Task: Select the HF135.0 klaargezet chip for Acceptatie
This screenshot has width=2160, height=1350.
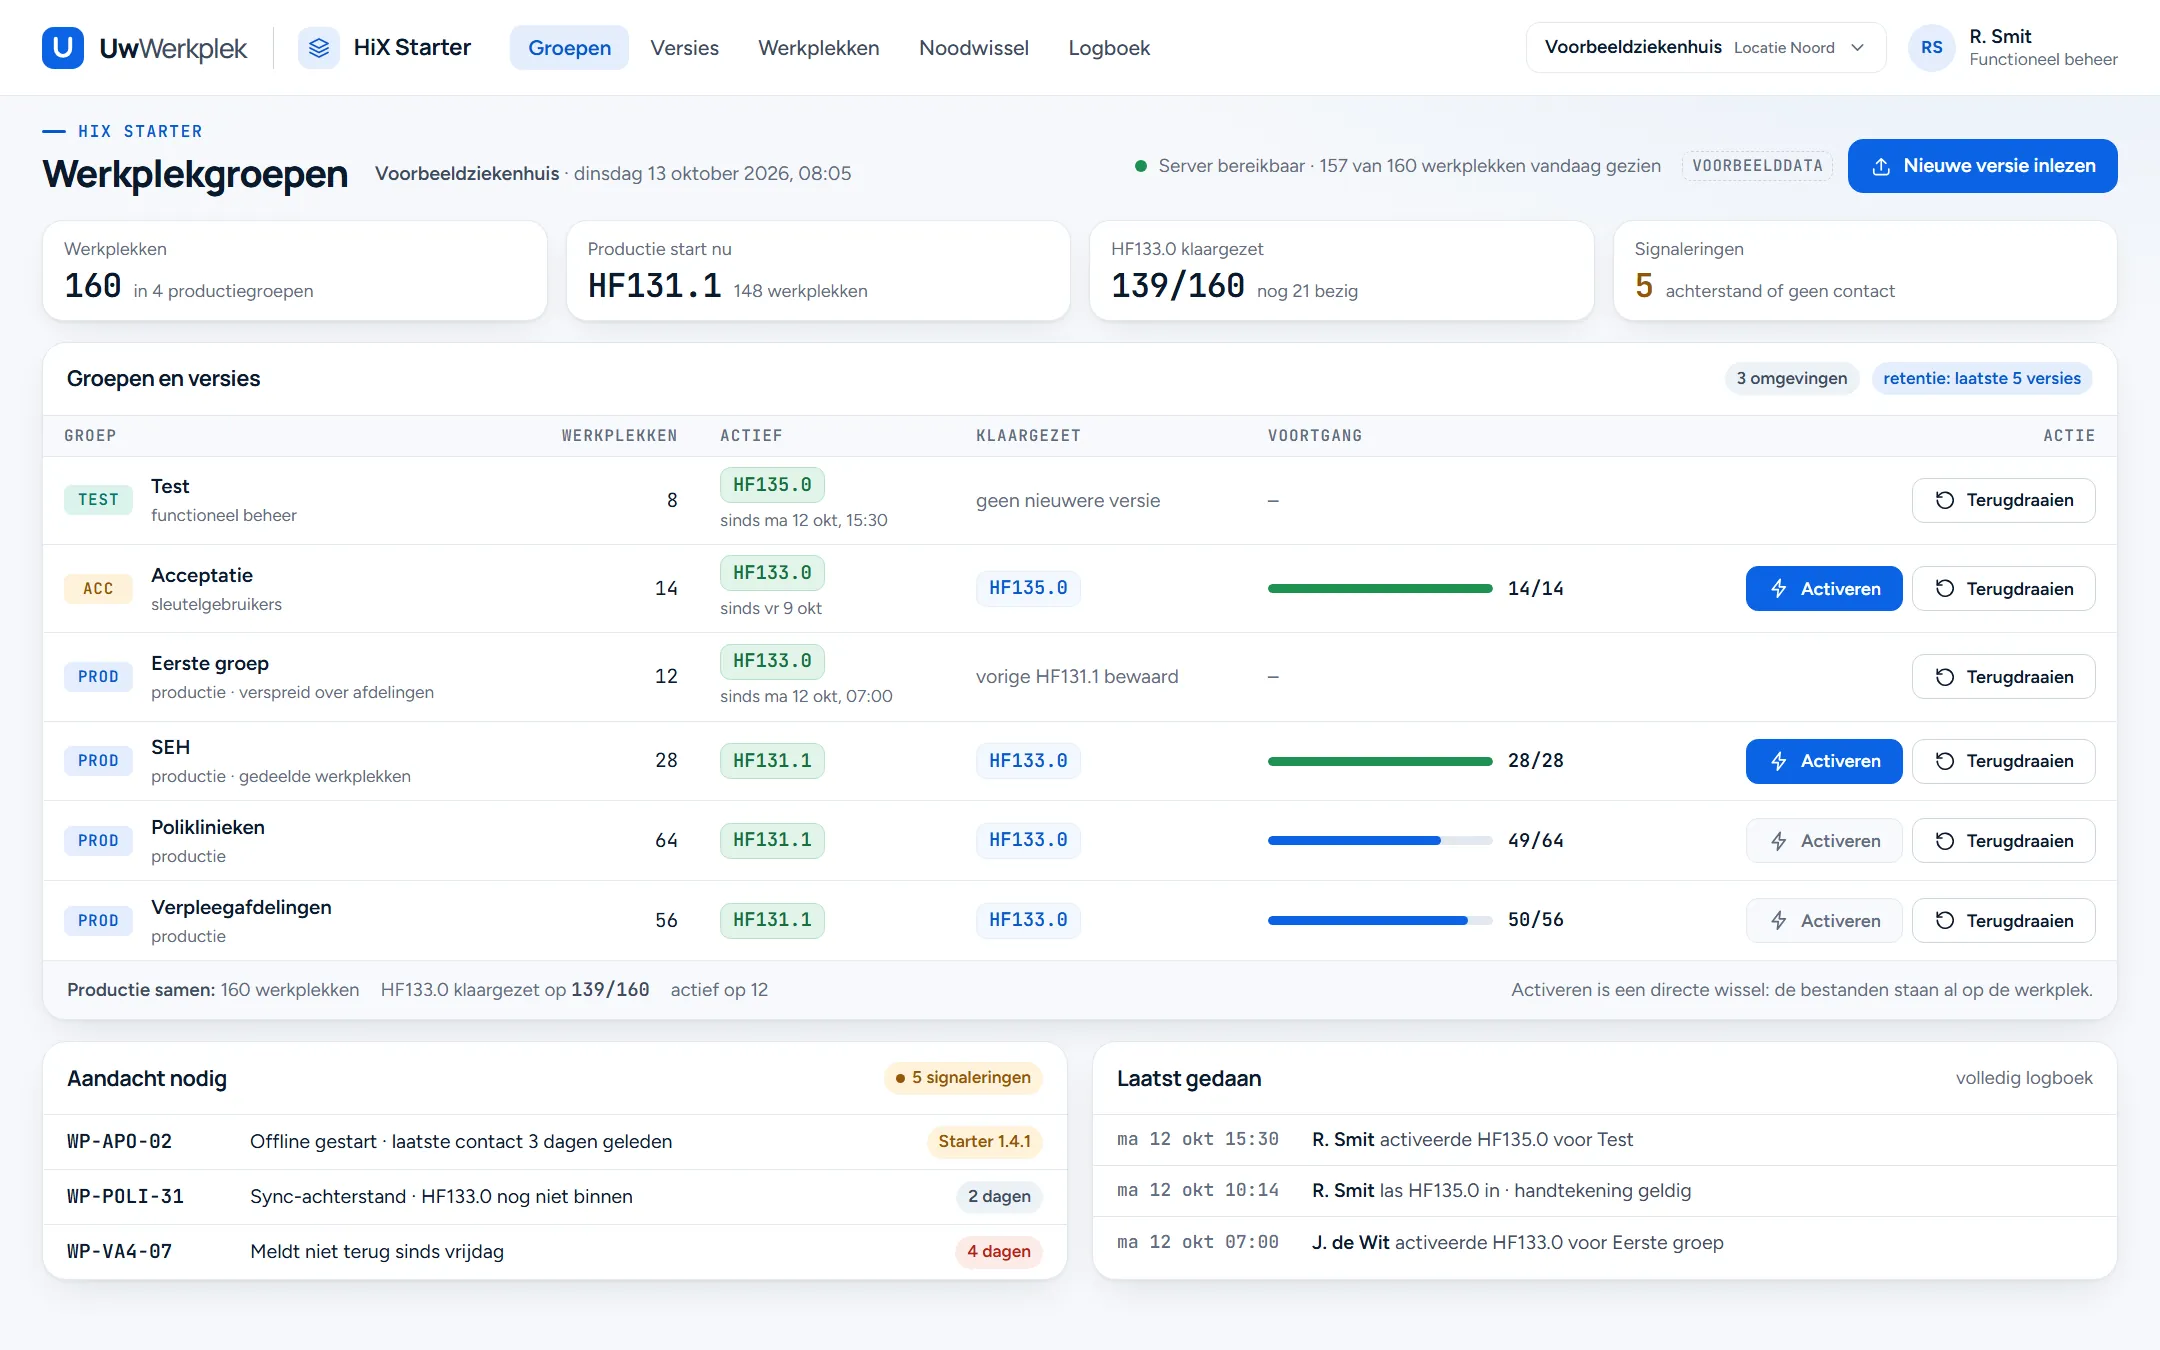Action: (x=1028, y=588)
